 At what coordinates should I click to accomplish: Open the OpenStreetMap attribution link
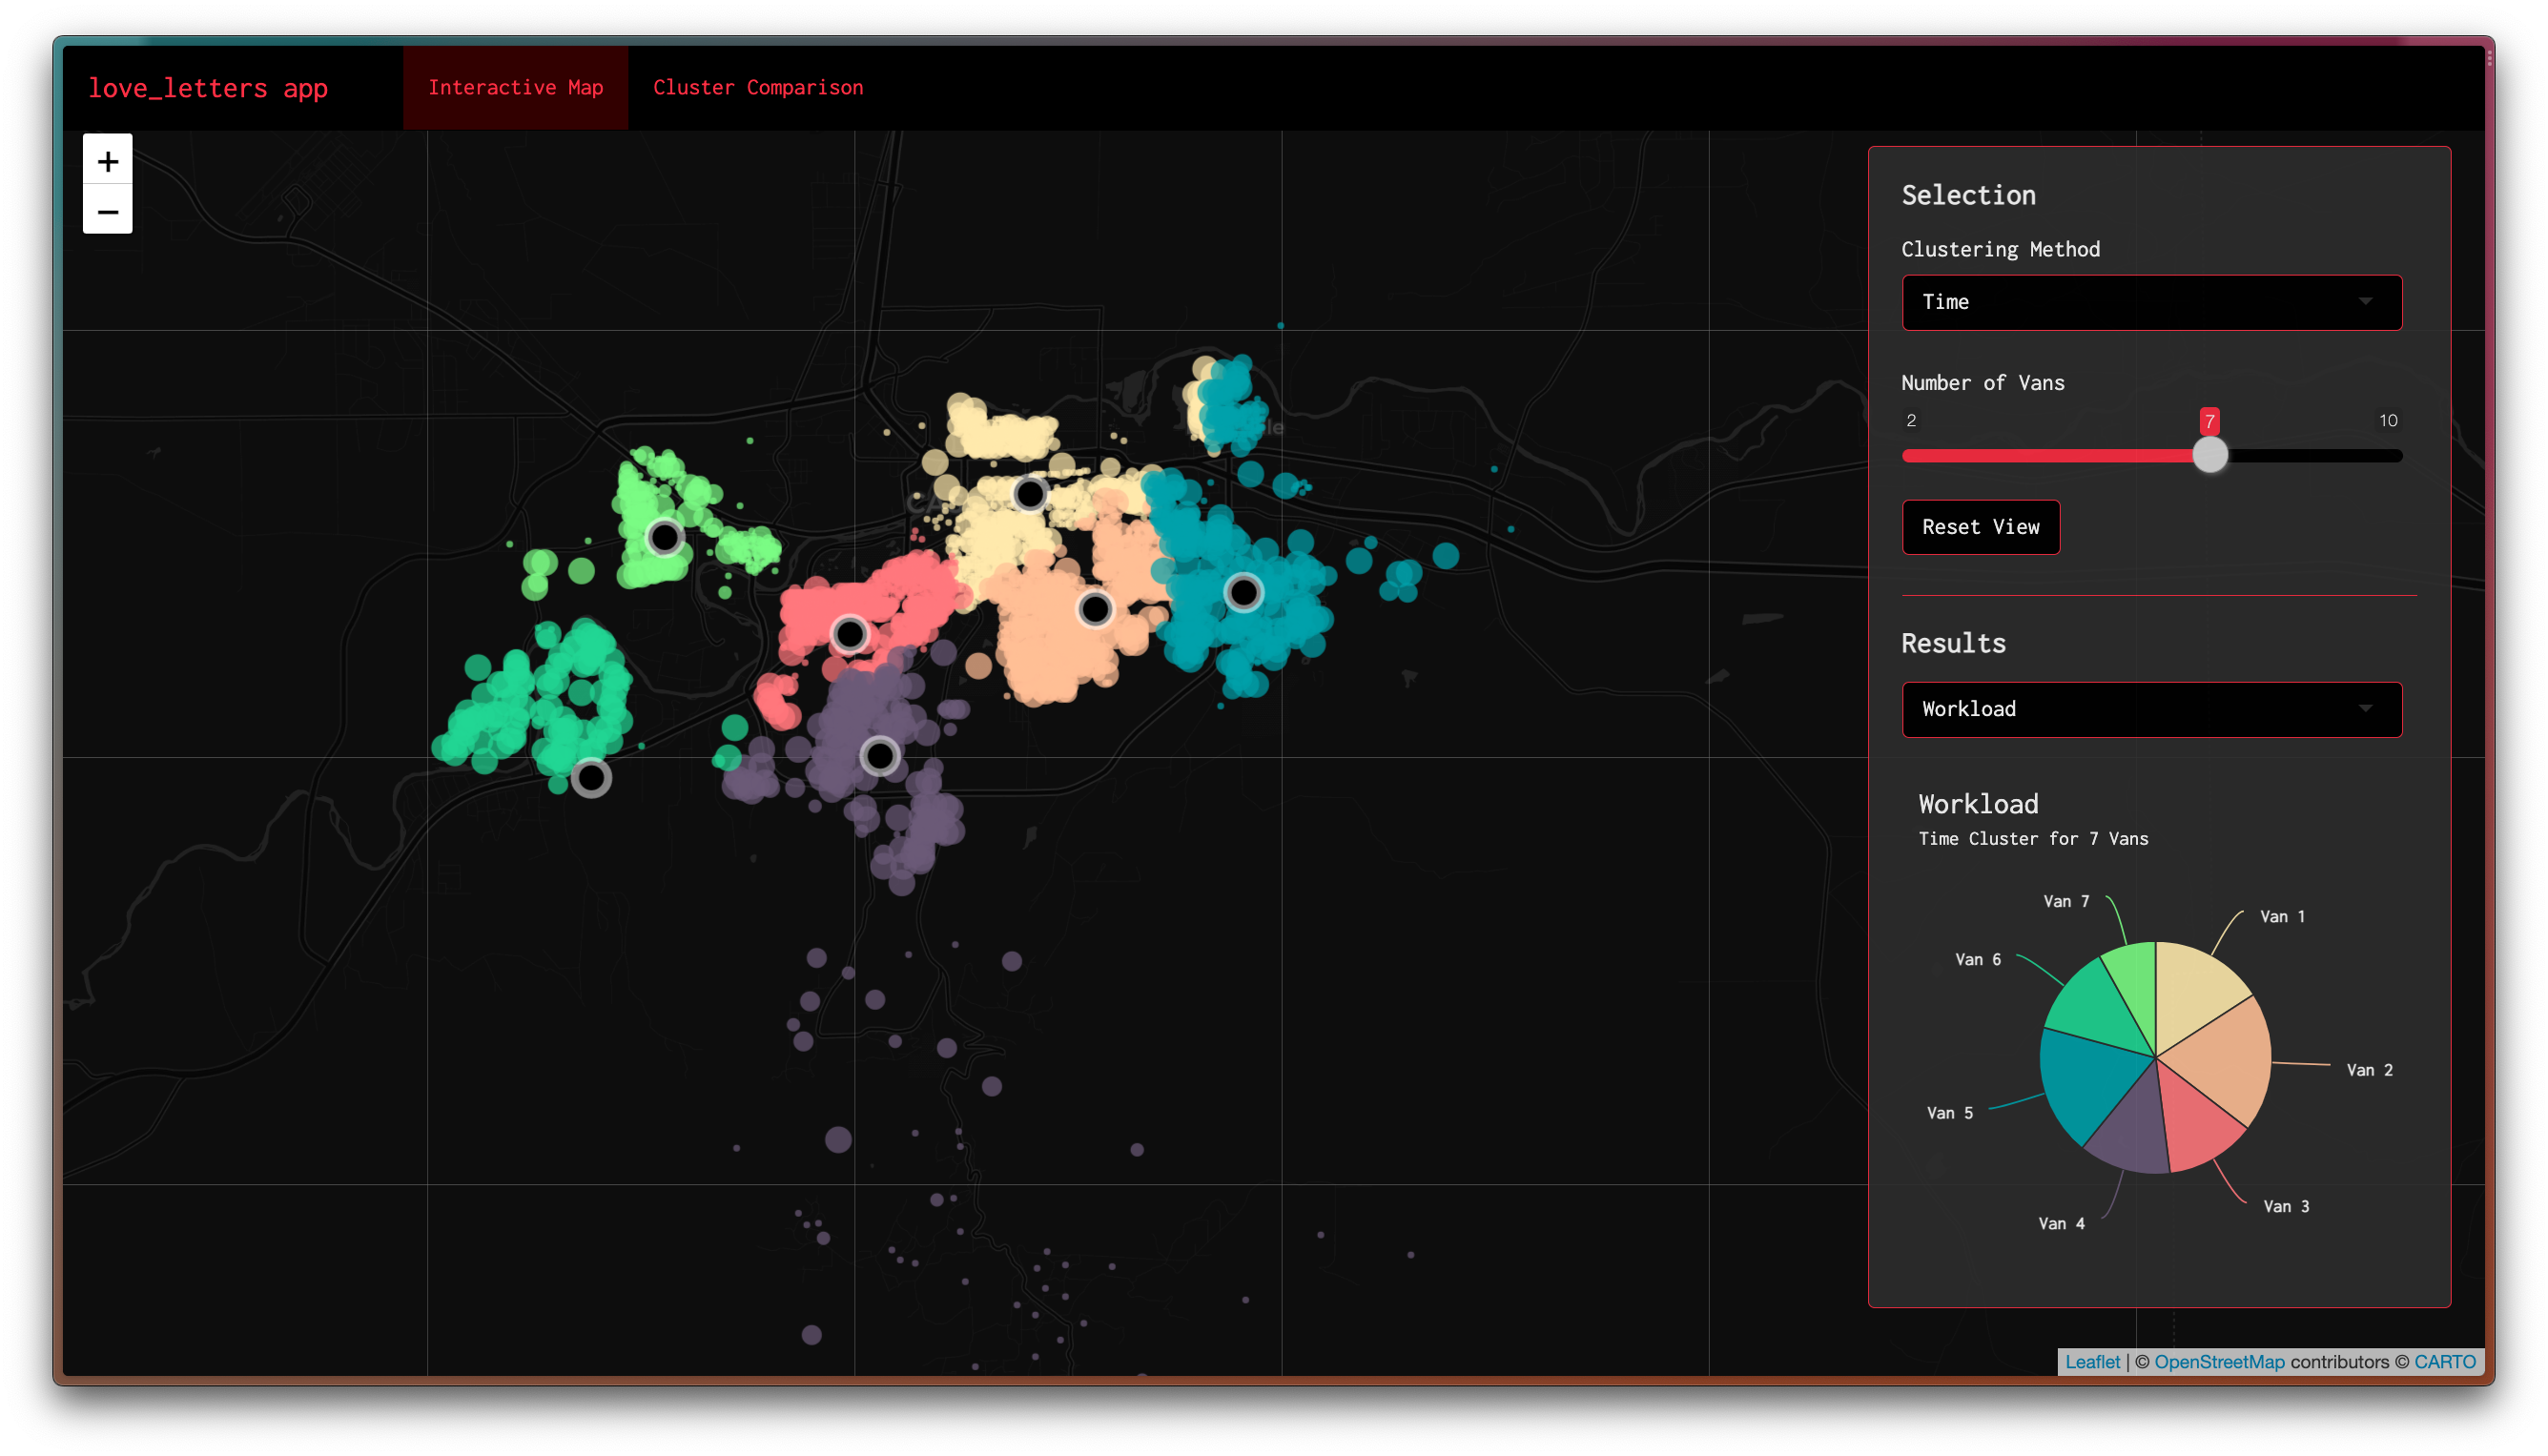2218,1361
